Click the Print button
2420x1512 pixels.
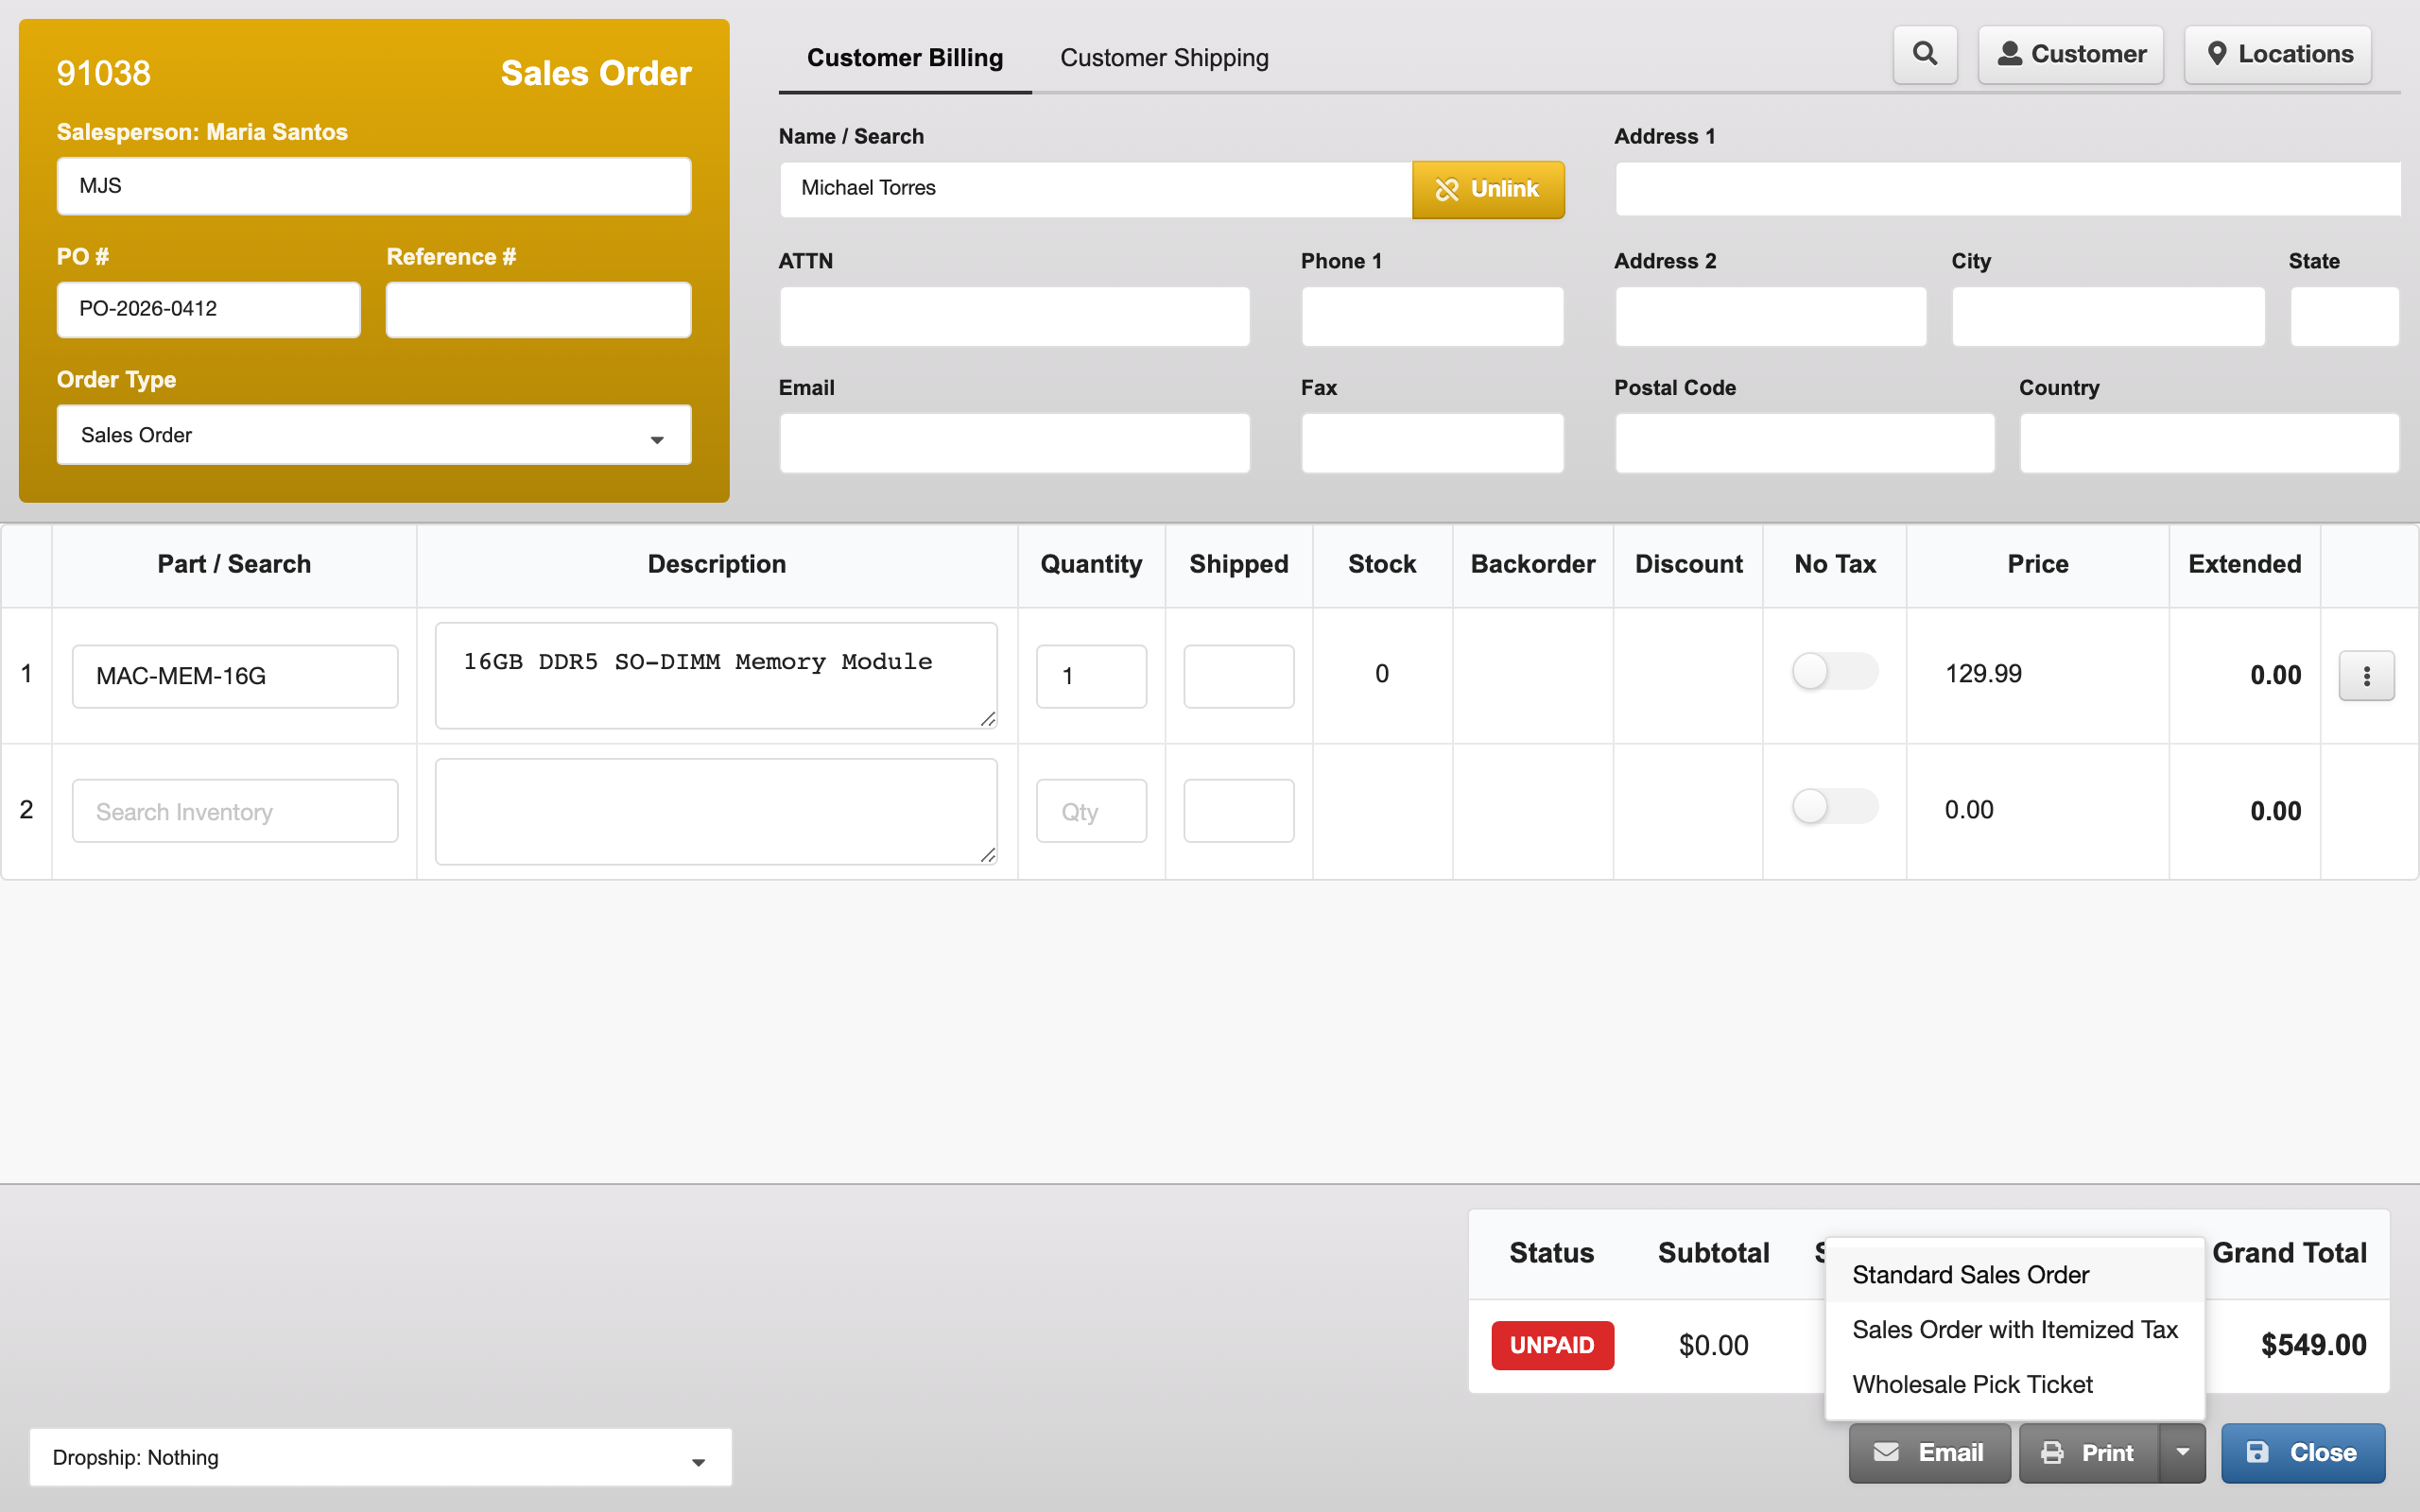point(2089,1453)
